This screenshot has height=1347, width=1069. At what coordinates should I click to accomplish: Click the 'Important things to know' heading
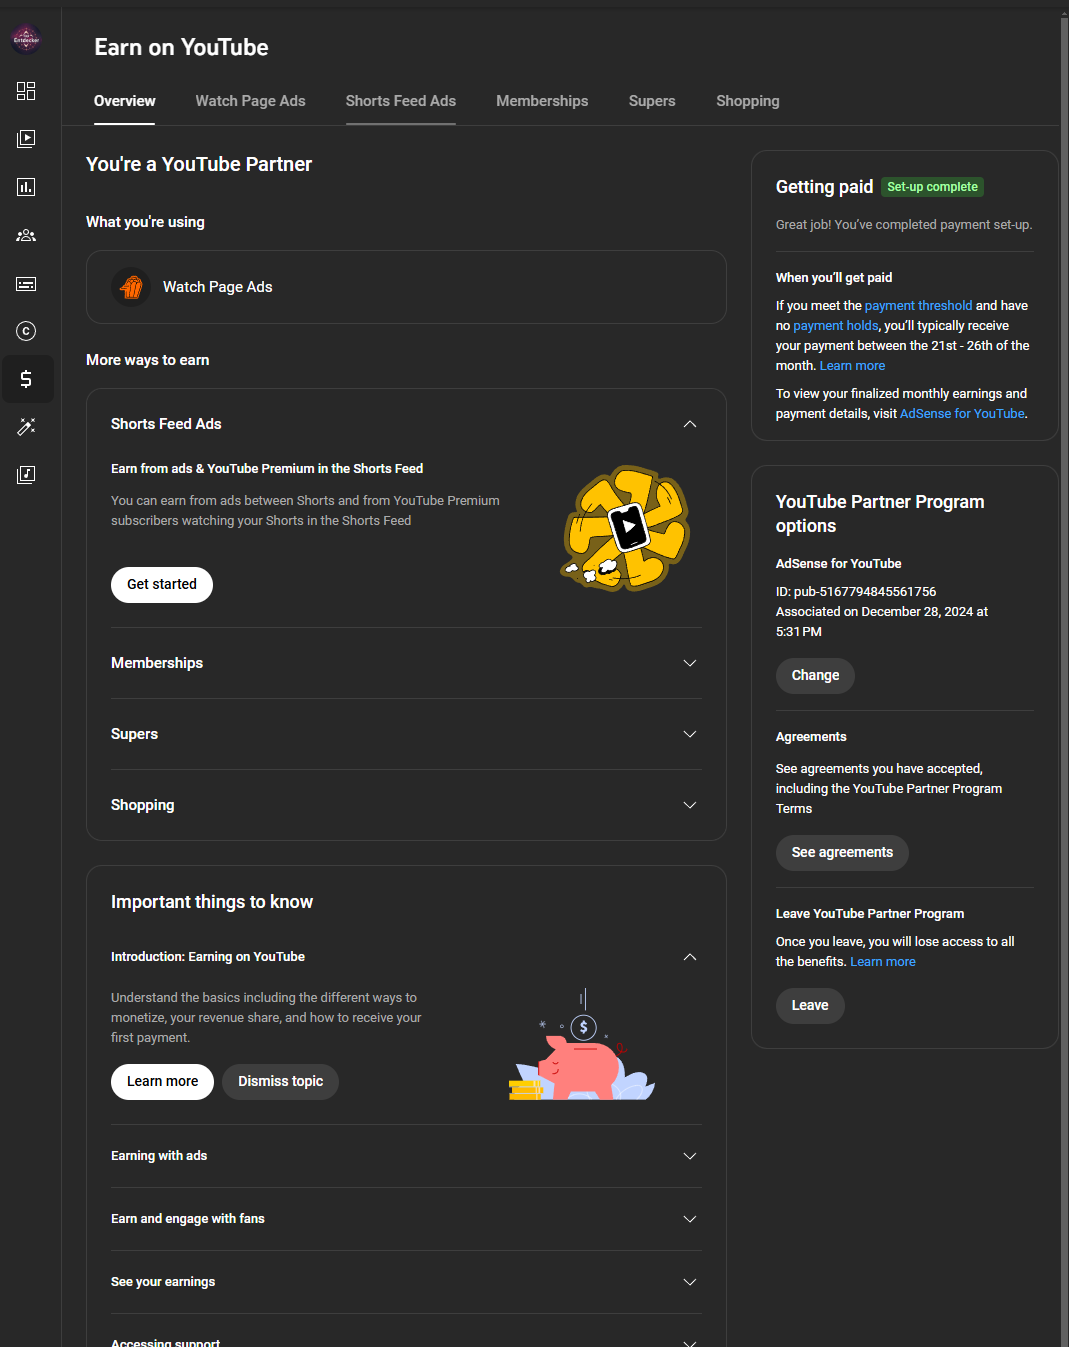212,902
